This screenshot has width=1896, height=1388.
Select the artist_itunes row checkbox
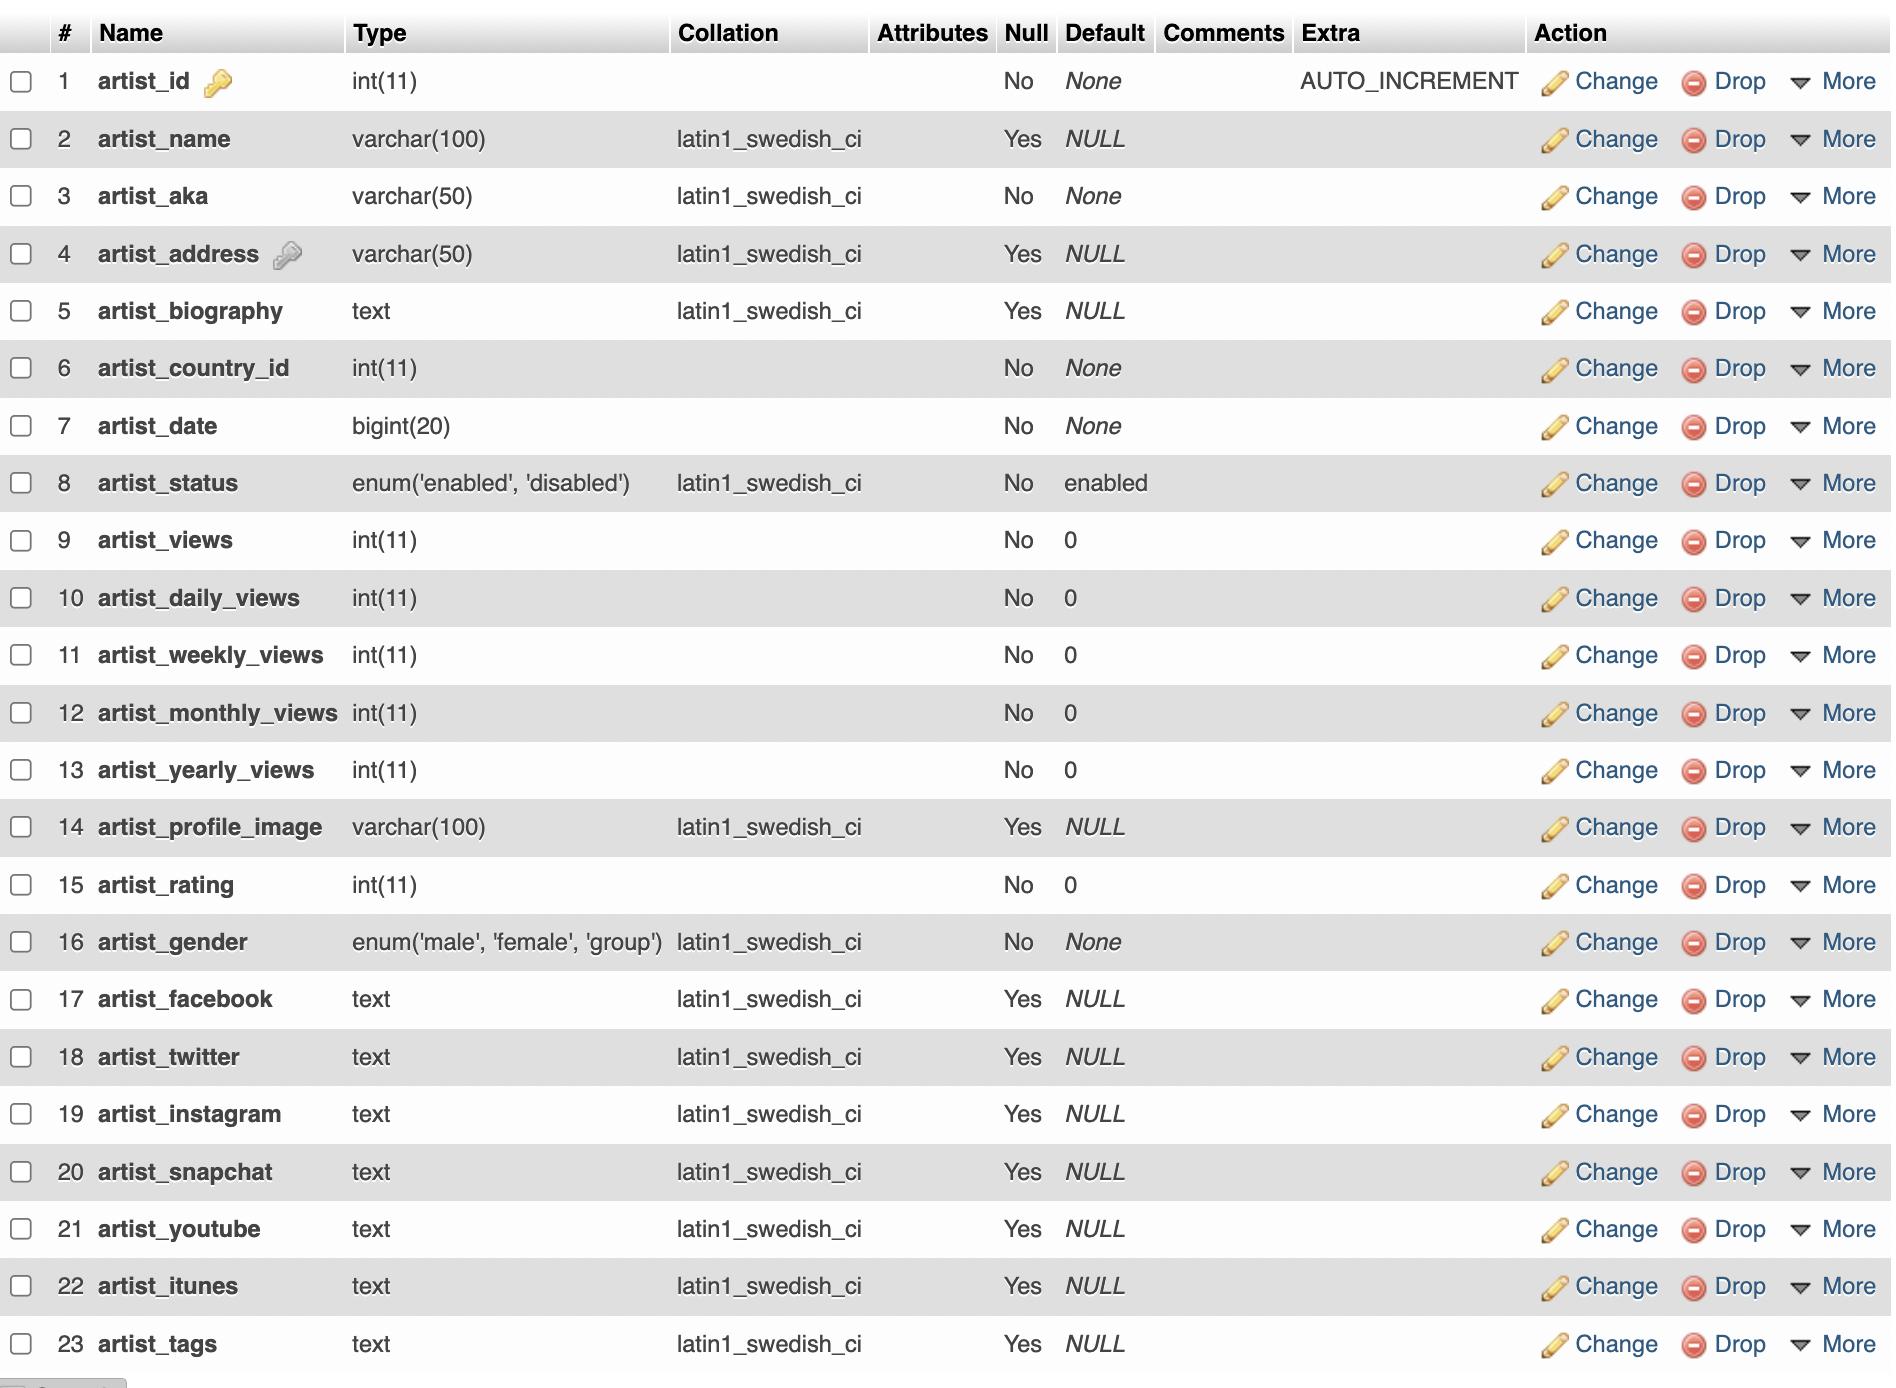(21, 1286)
